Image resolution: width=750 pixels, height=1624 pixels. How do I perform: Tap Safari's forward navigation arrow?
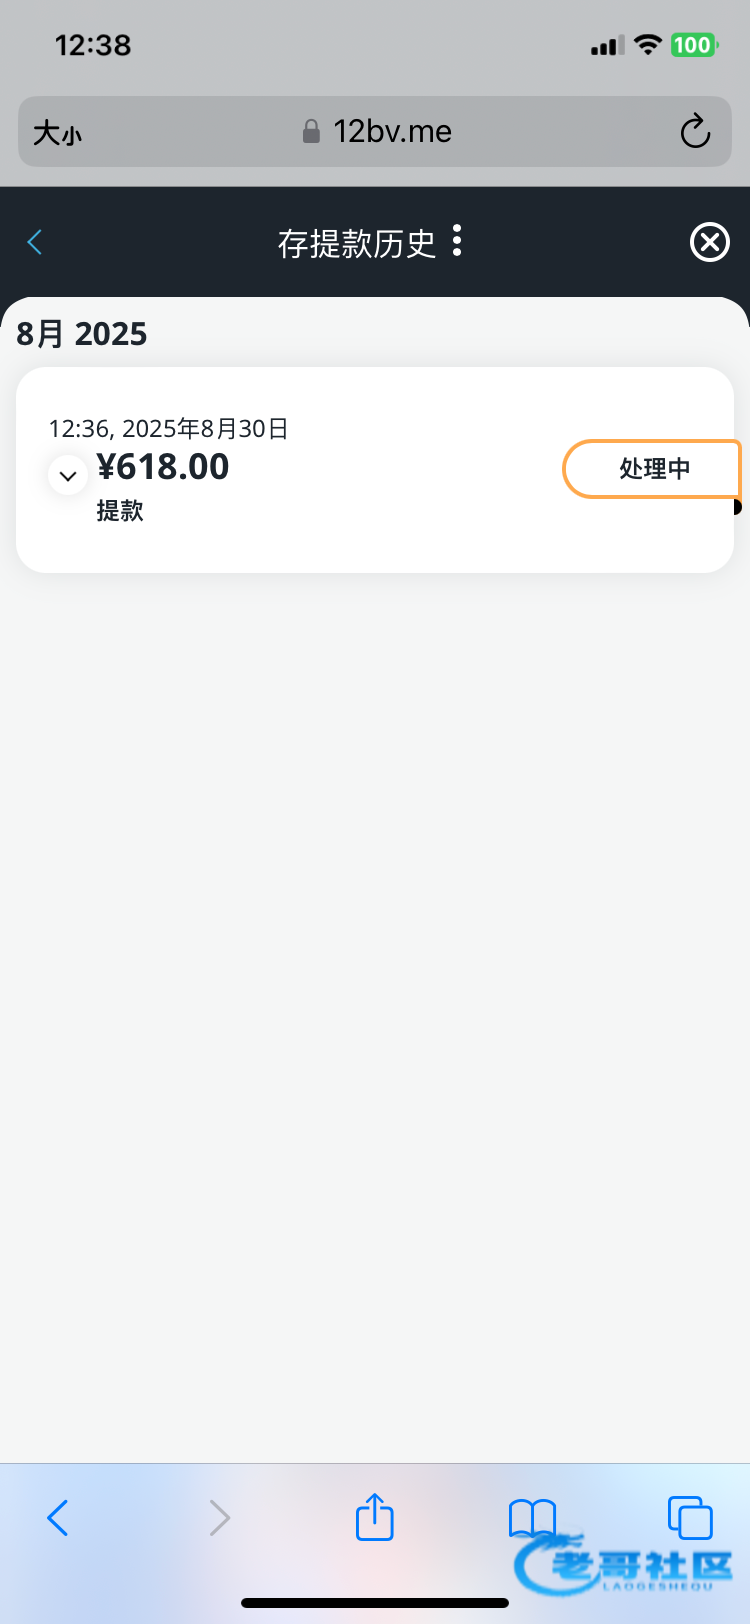[x=219, y=1518]
